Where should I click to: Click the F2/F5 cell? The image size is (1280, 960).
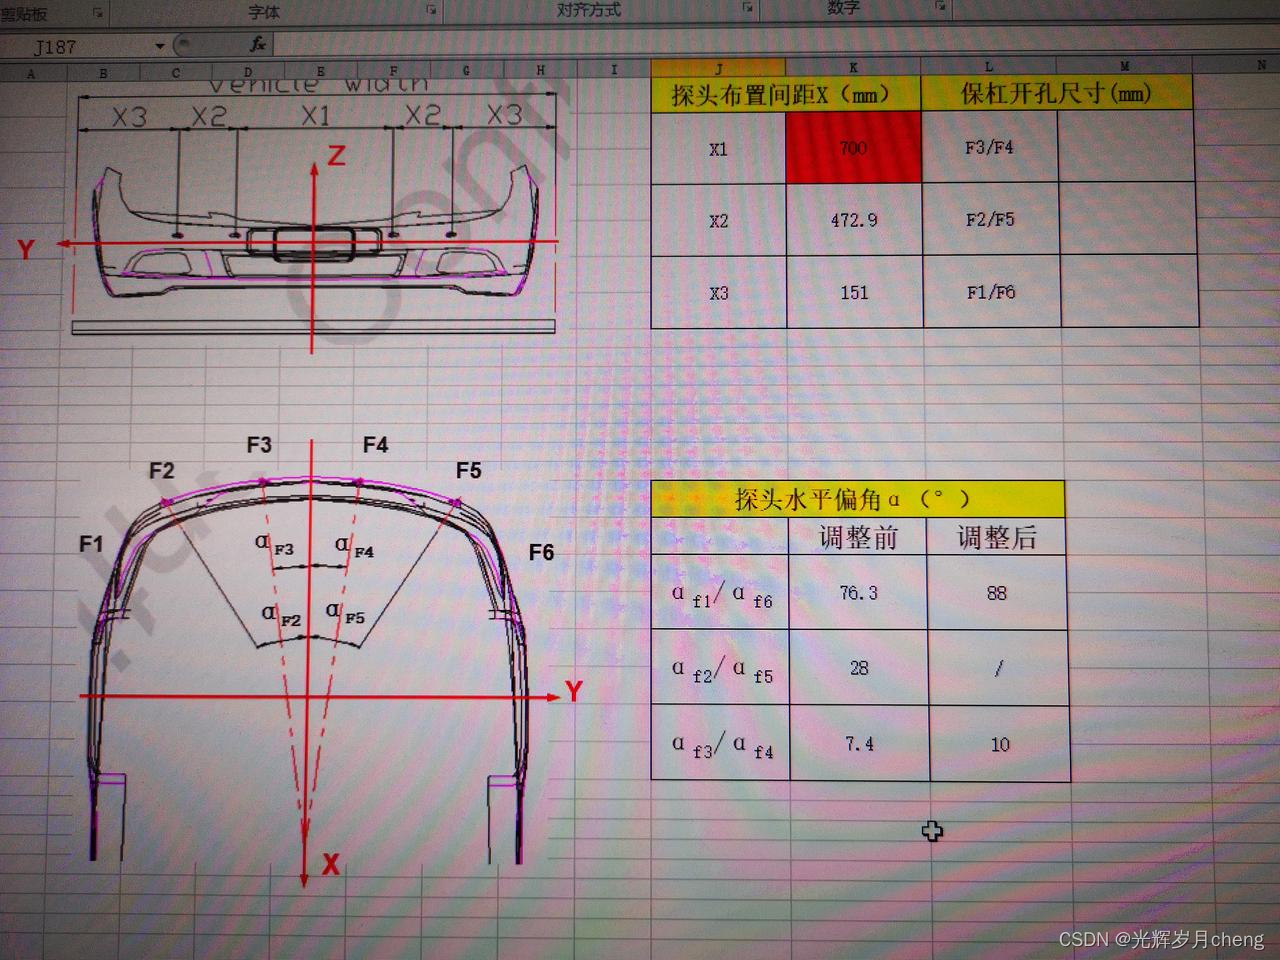tap(990, 219)
